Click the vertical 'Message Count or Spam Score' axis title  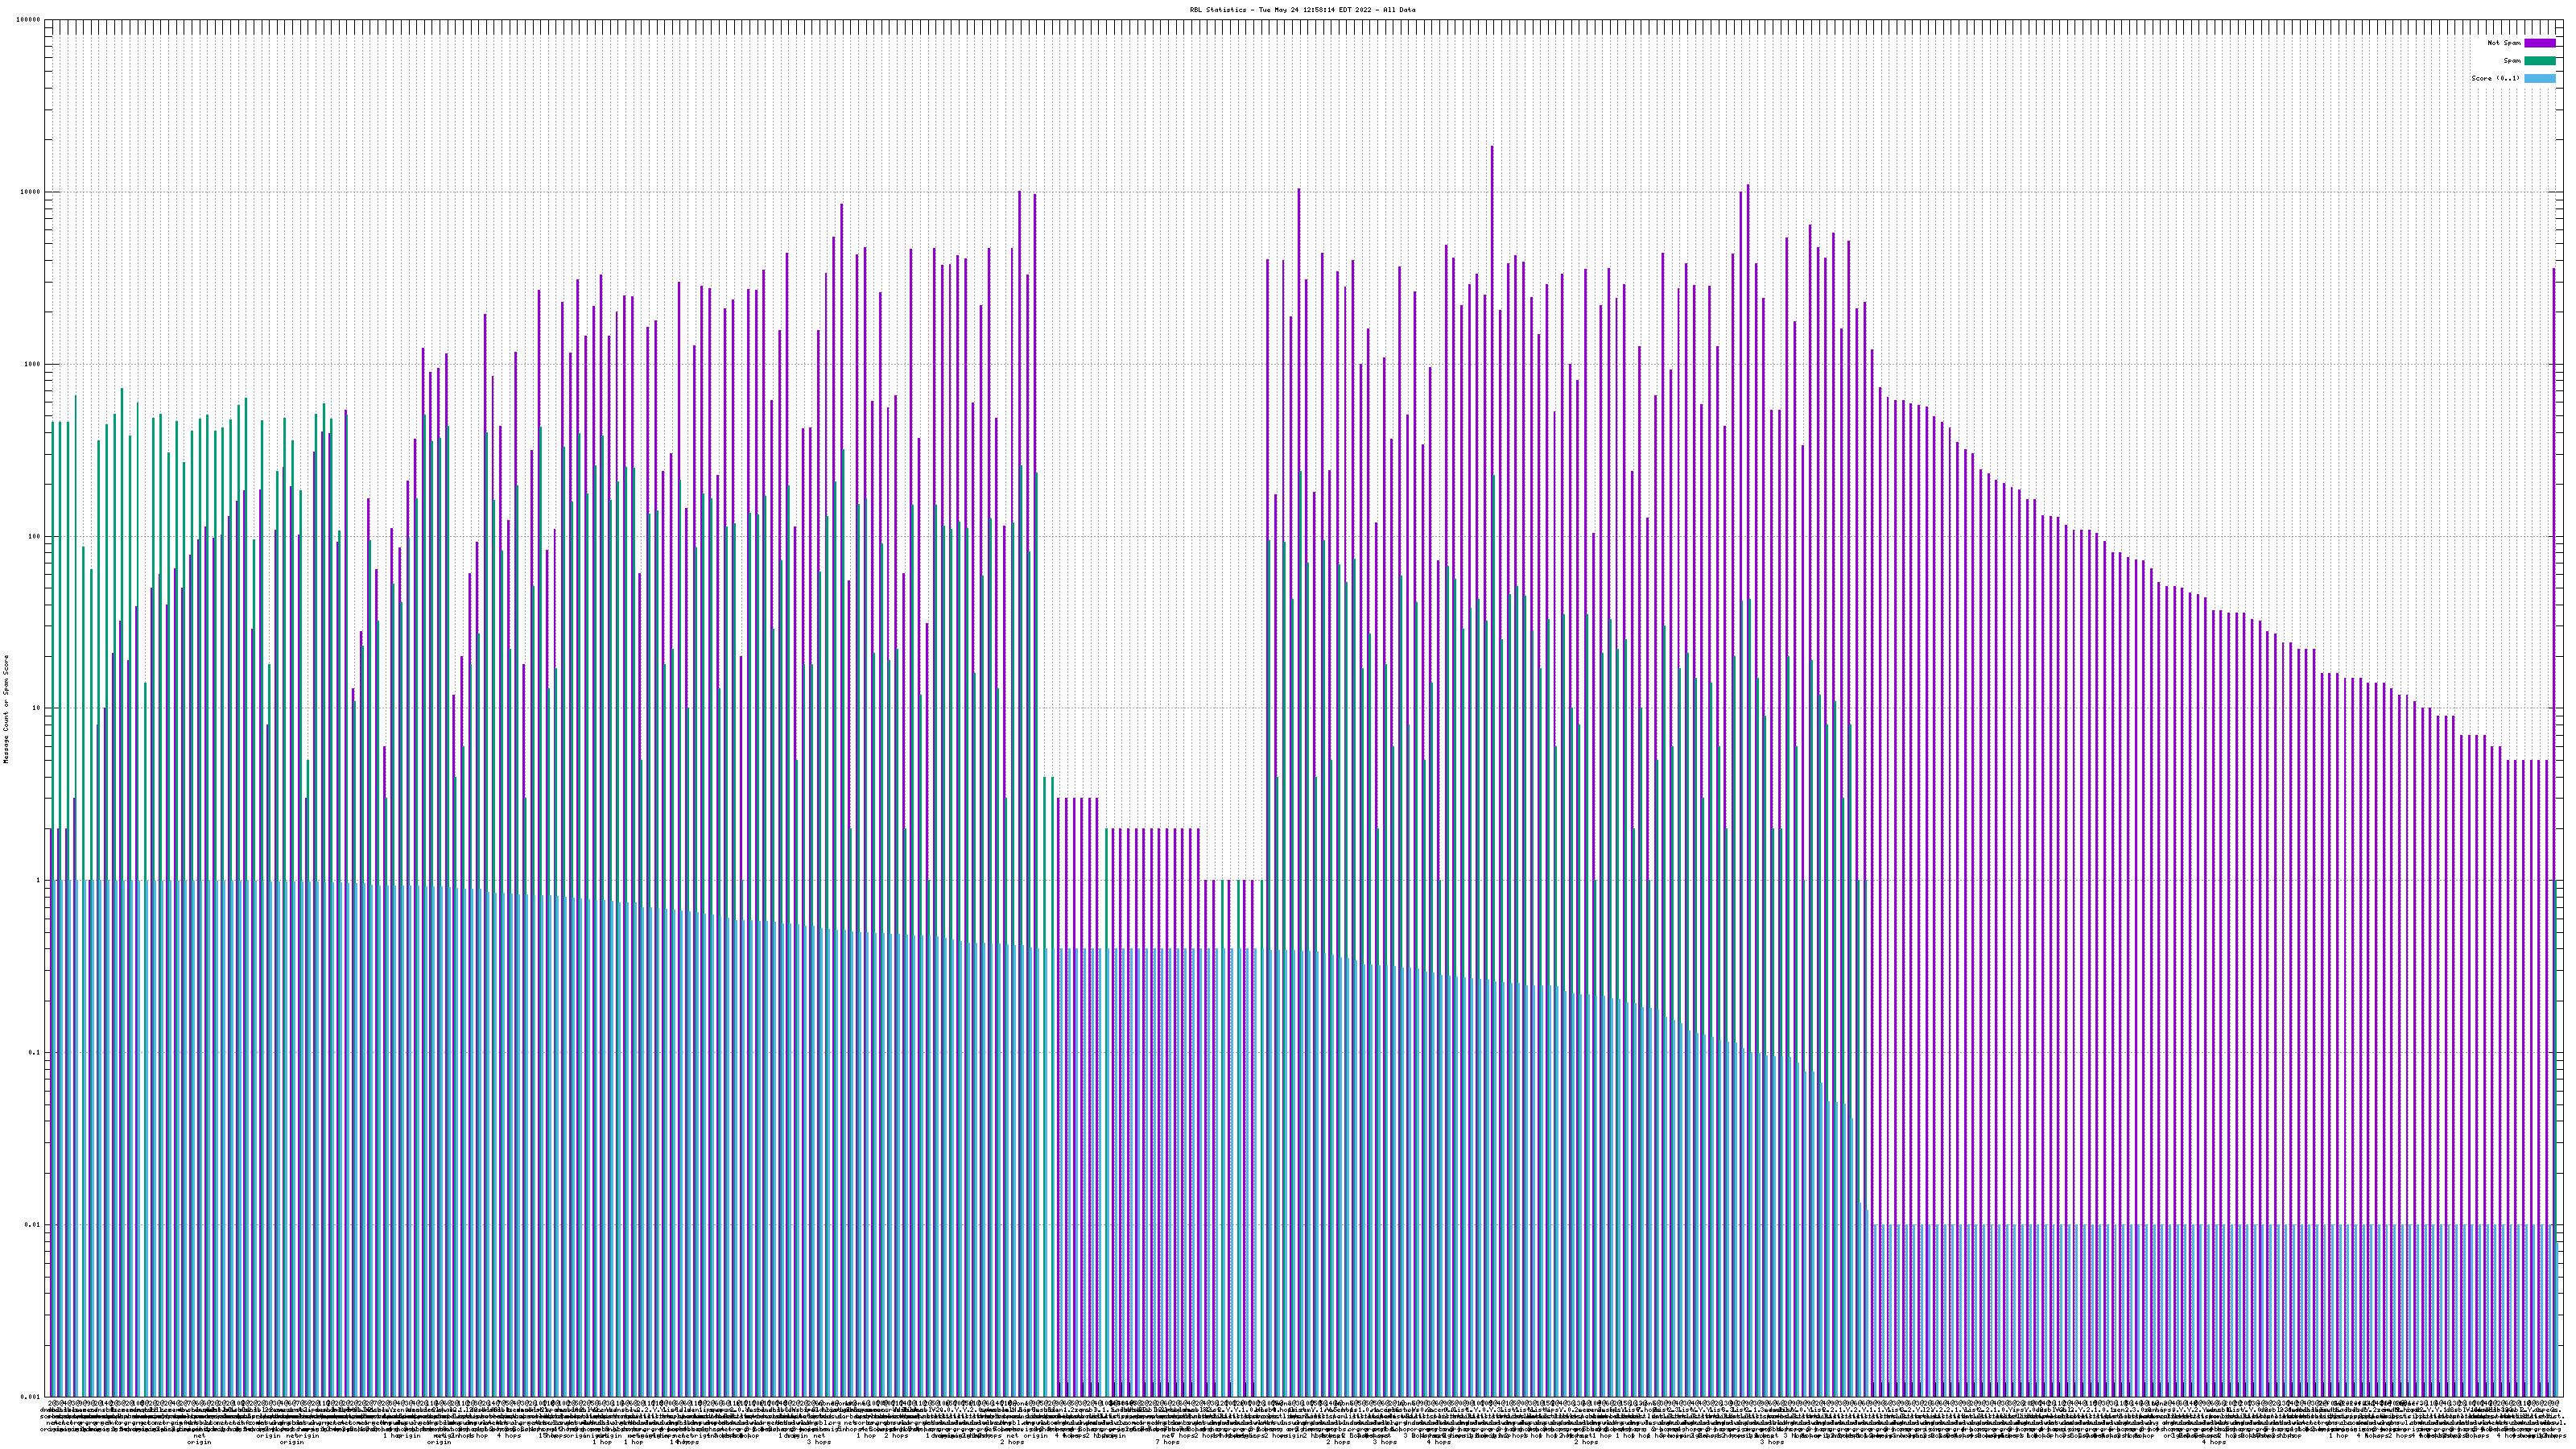point(6,709)
